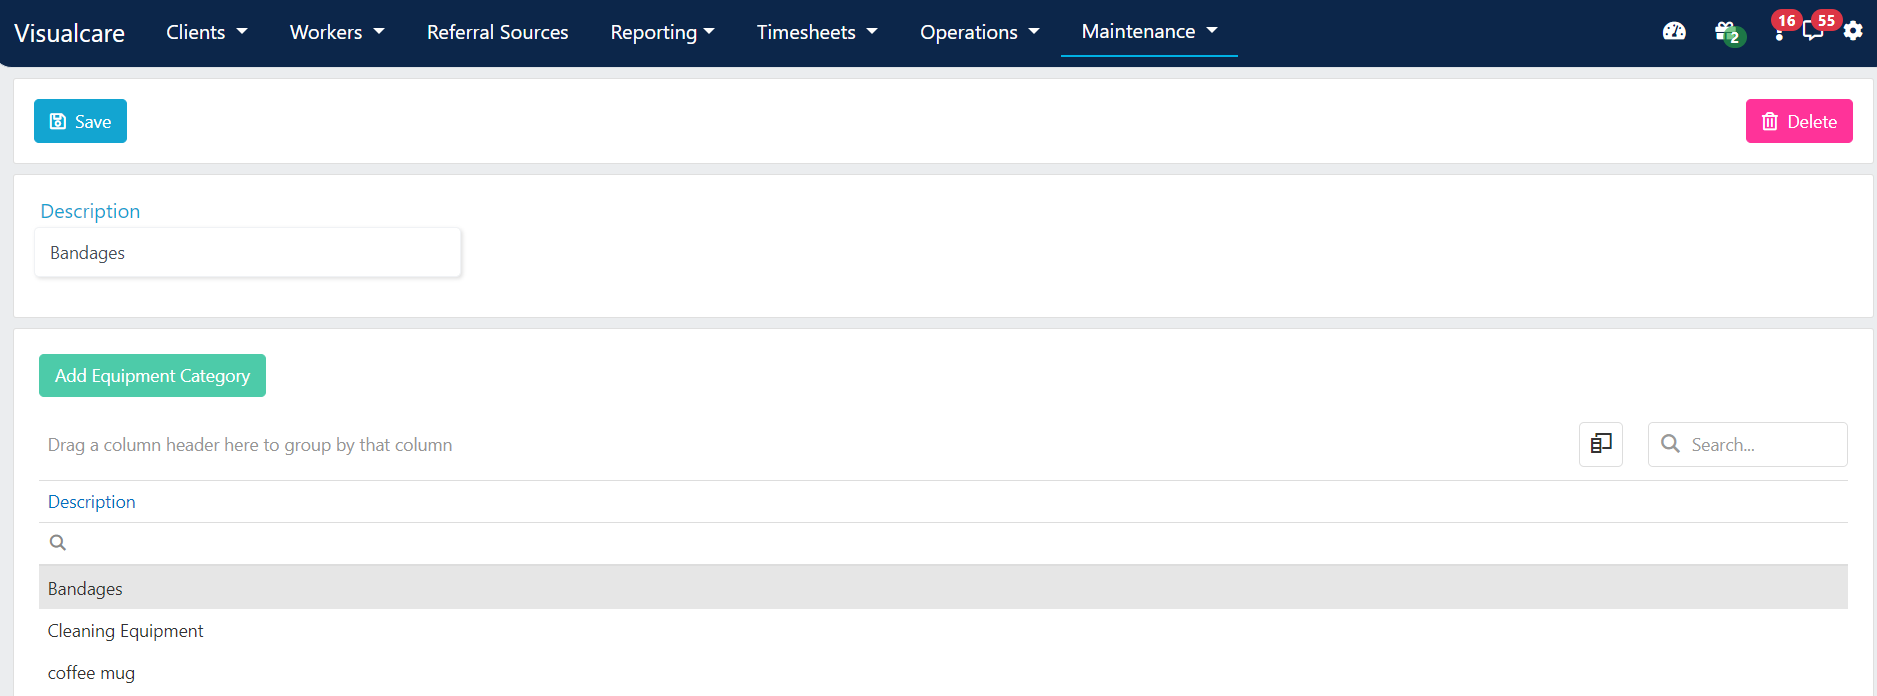Expand the Maintenance menu

1149,31
